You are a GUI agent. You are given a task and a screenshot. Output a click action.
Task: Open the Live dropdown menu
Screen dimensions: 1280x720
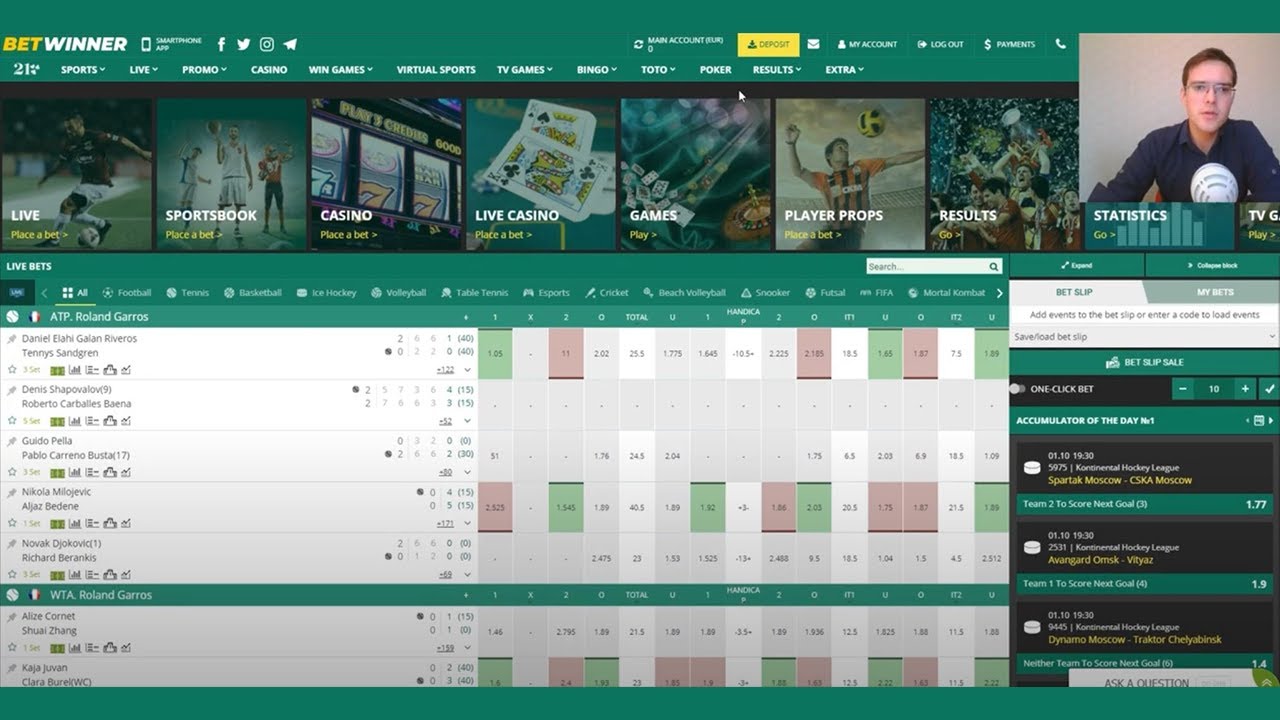point(143,70)
